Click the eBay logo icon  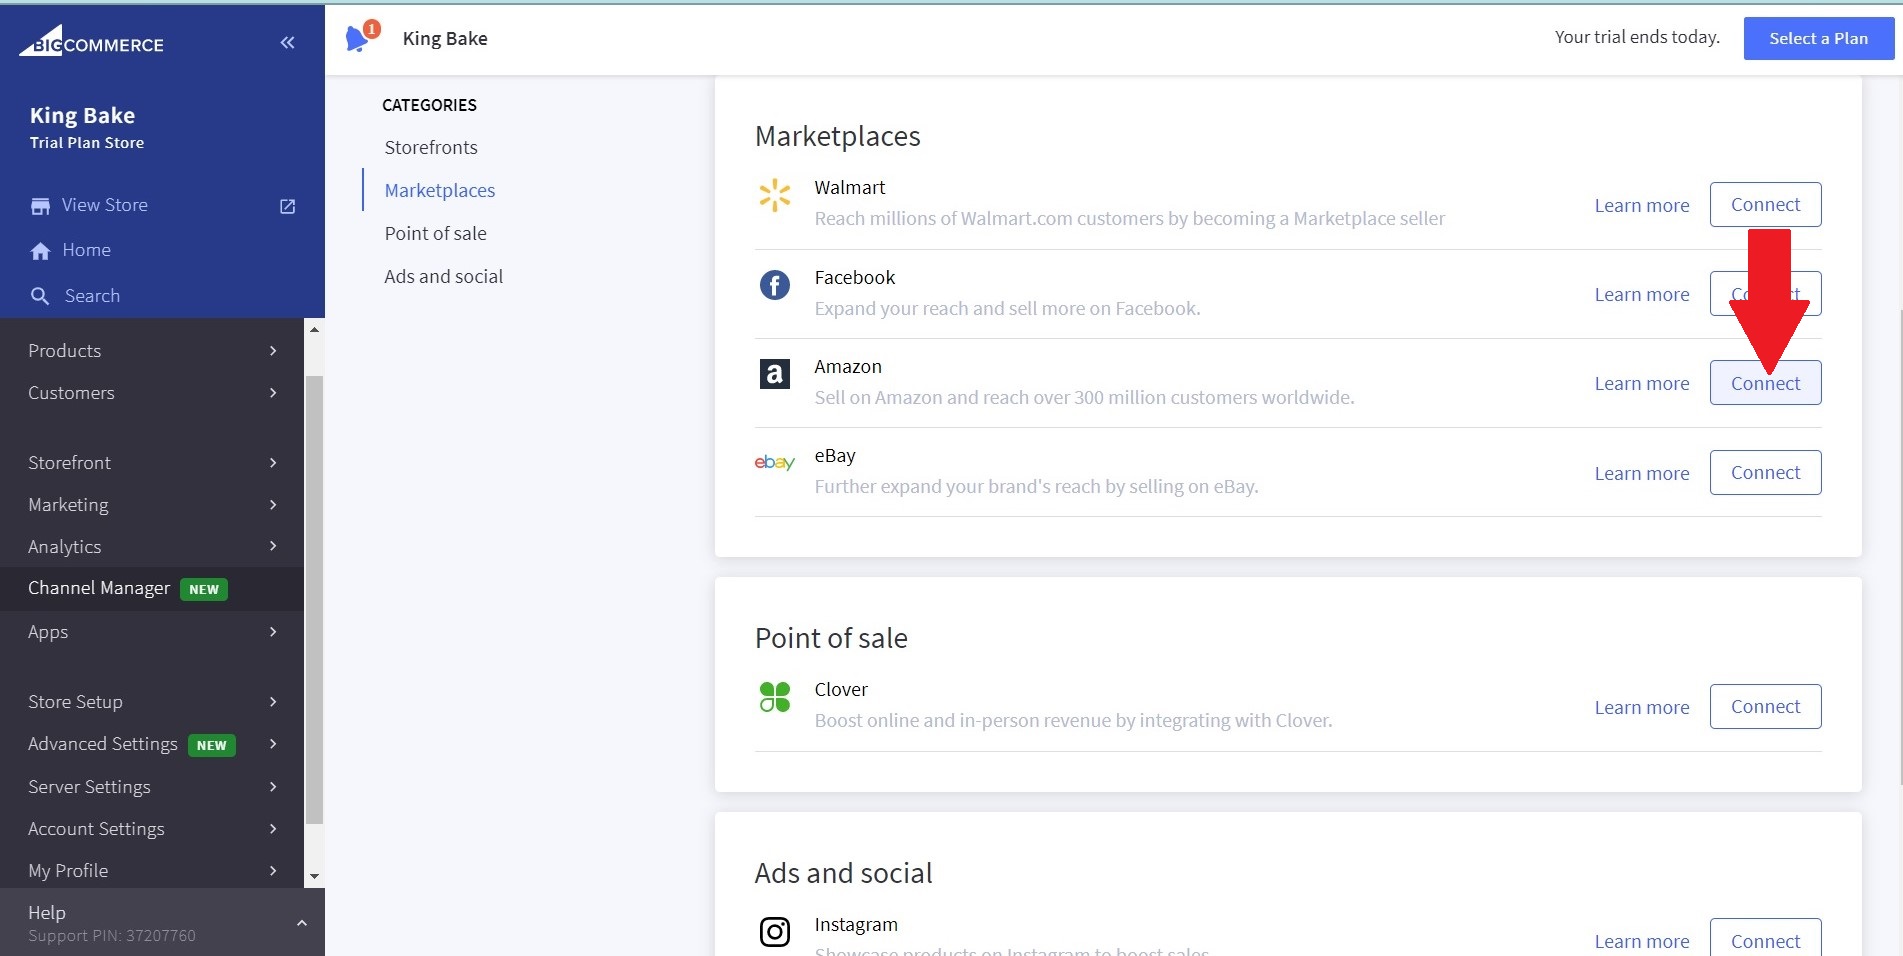click(x=774, y=462)
